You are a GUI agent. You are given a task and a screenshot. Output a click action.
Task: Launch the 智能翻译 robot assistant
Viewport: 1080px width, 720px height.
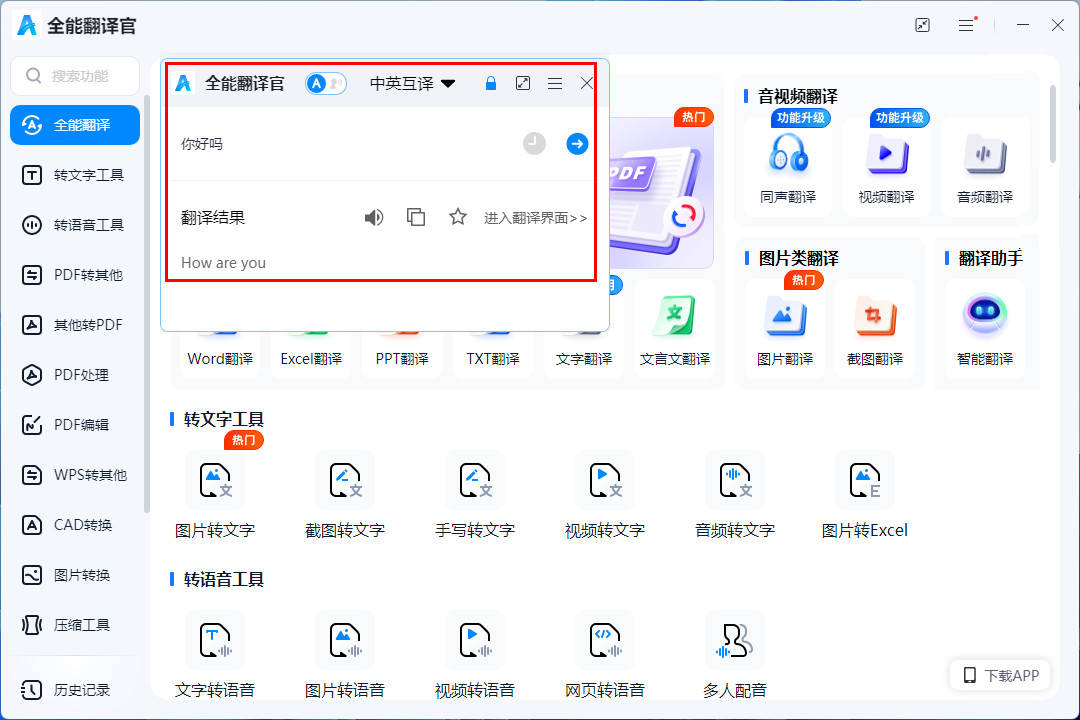[985, 329]
